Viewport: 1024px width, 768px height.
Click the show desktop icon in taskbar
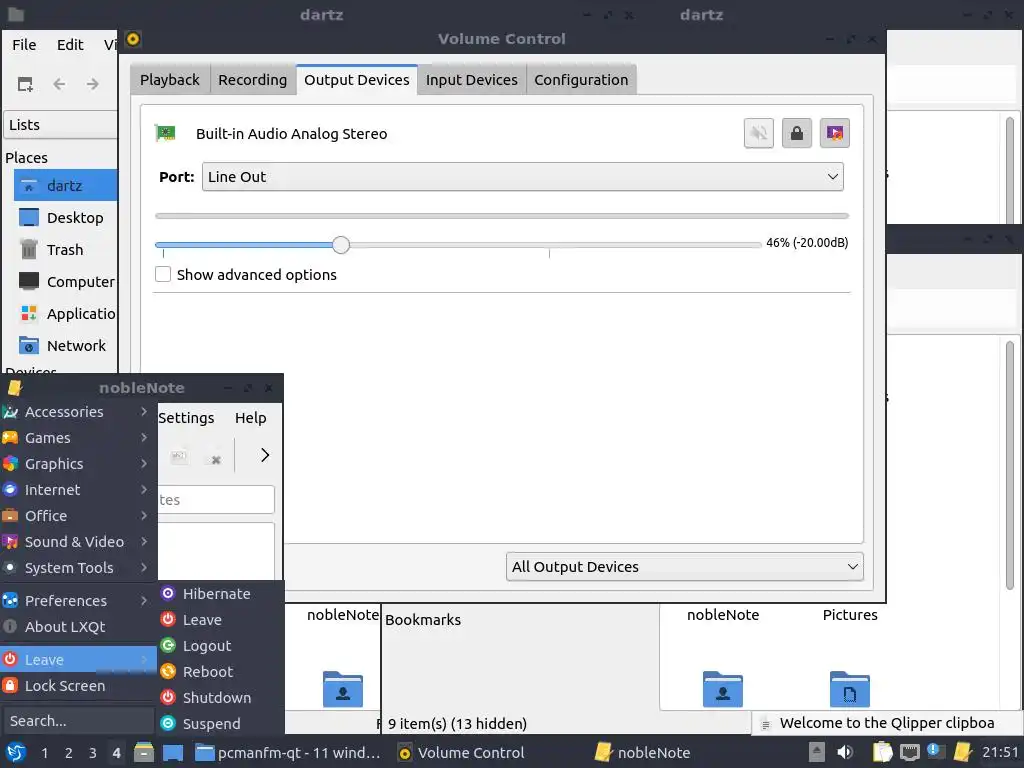[x=173, y=752]
